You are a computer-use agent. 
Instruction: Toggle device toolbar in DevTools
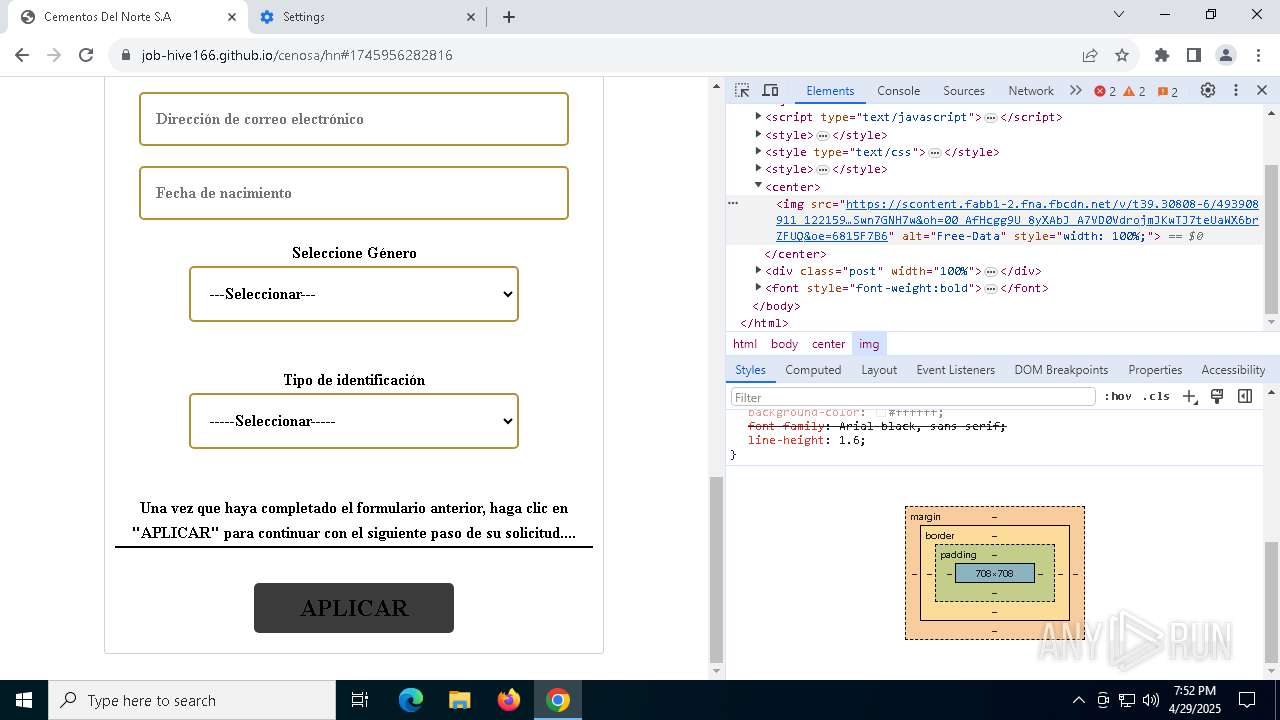[770, 90]
